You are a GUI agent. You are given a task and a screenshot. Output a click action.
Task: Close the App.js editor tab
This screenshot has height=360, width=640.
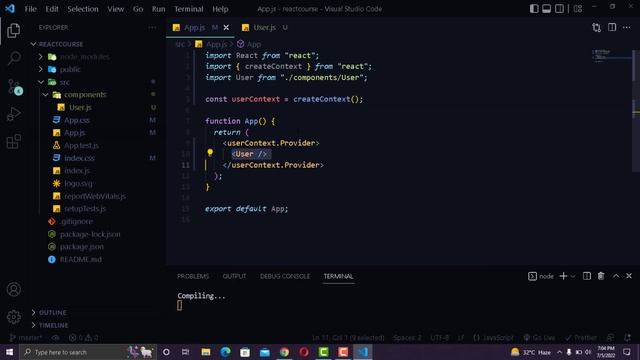226,27
